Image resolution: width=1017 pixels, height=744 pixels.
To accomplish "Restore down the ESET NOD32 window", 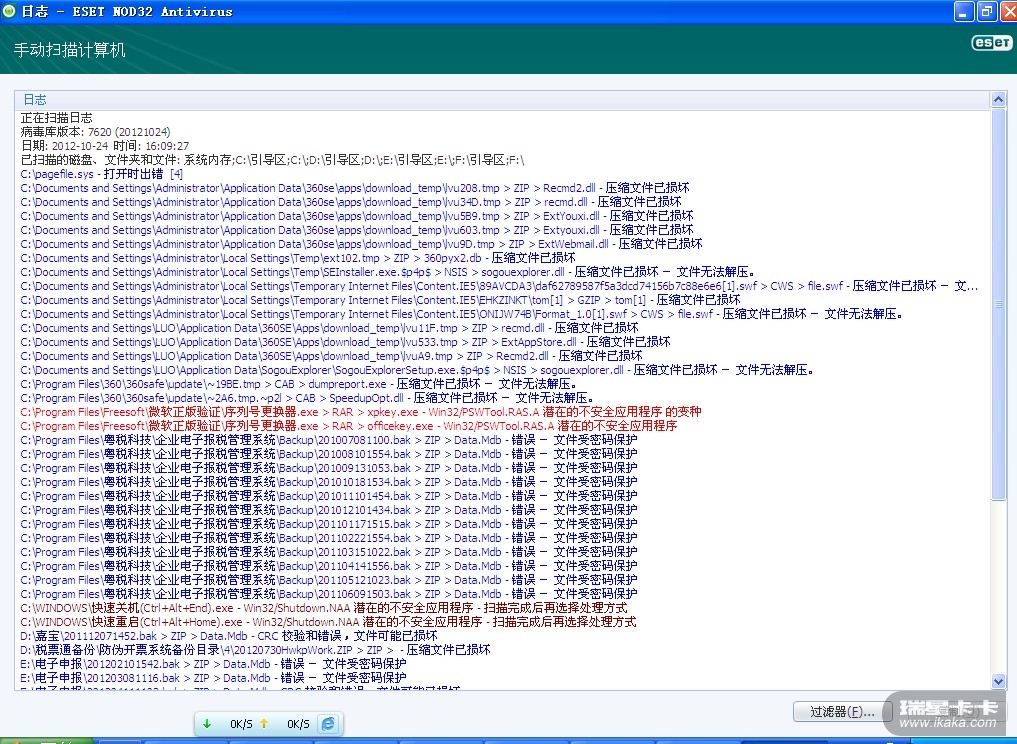I will [x=985, y=11].
